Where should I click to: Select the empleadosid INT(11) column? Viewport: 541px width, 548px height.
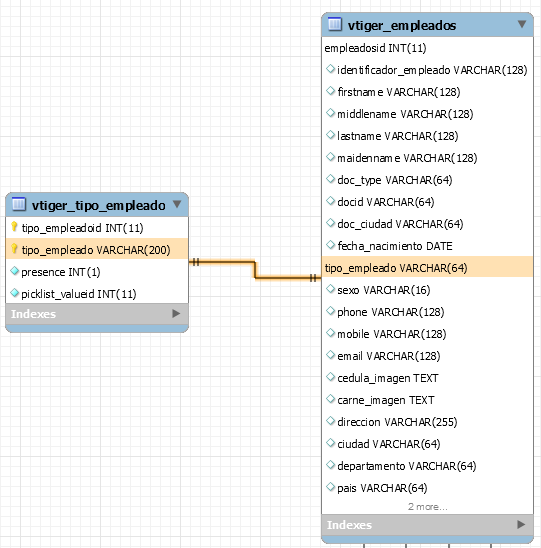tap(427, 48)
